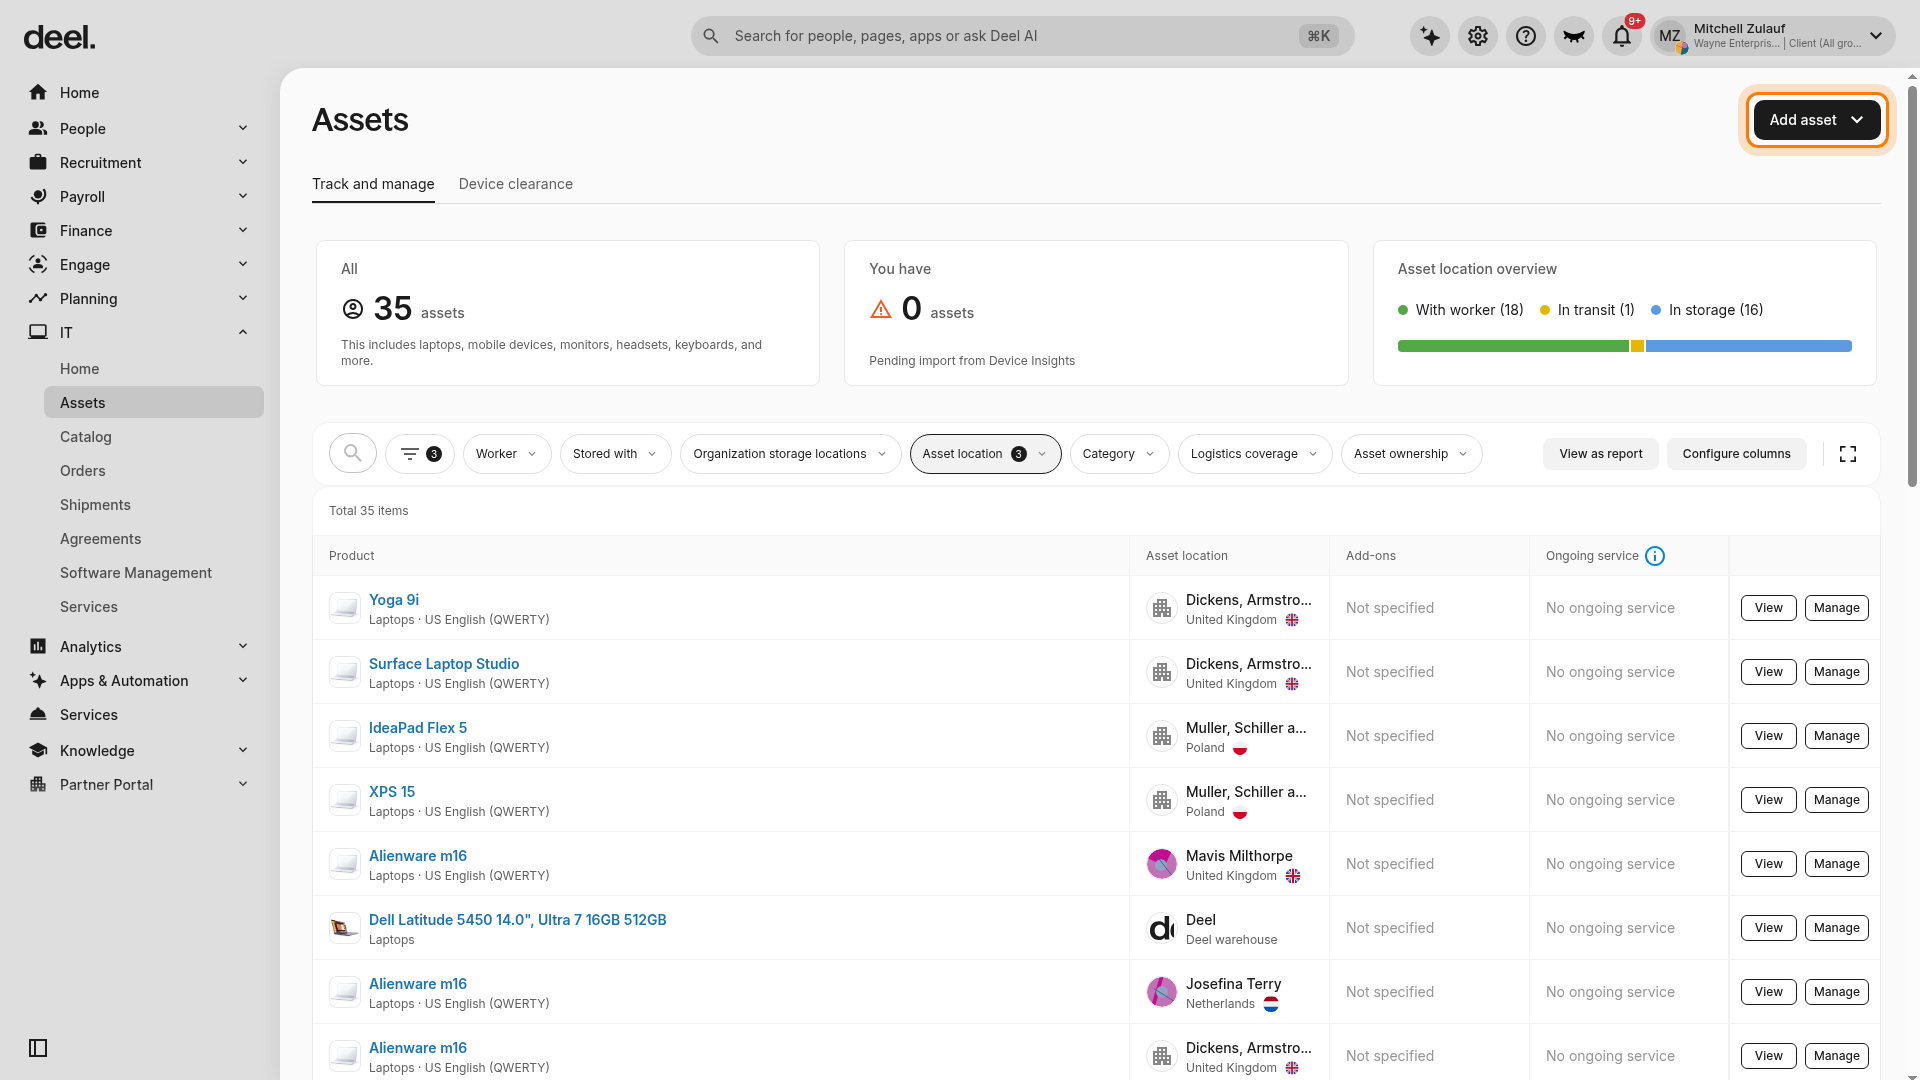Open the Worker filter dropdown
1920x1080 pixels.
[x=507, y=454]
